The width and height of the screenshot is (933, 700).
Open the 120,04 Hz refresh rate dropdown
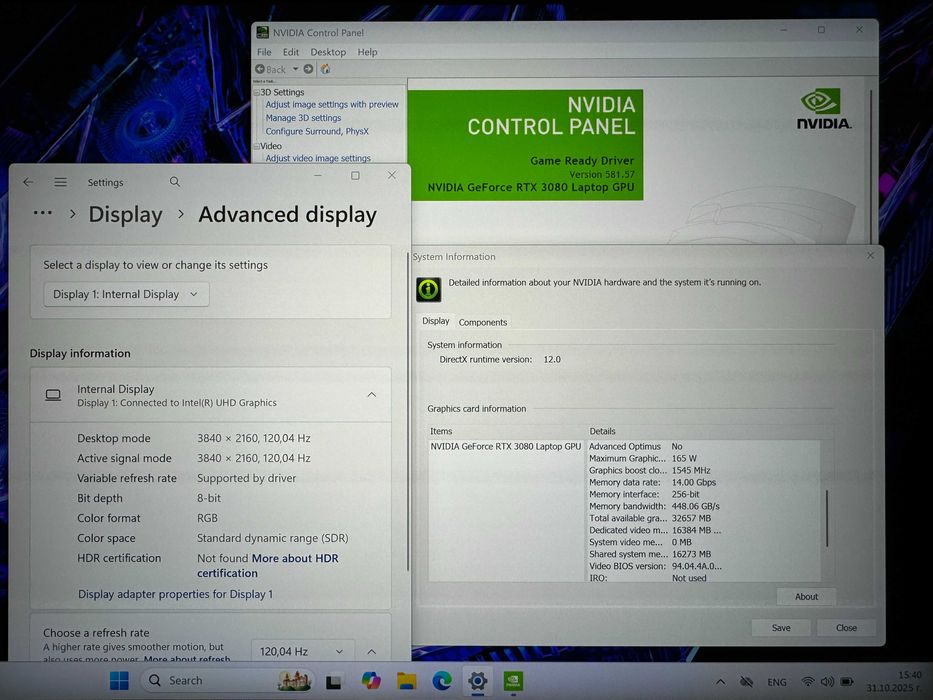tap(302, 651)
